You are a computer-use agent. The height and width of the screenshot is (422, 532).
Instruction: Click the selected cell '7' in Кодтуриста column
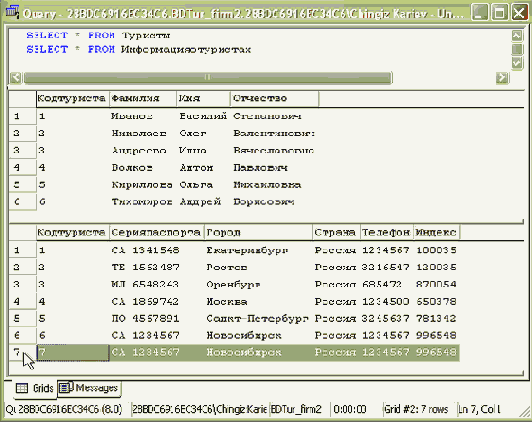(x=73, y=353)
